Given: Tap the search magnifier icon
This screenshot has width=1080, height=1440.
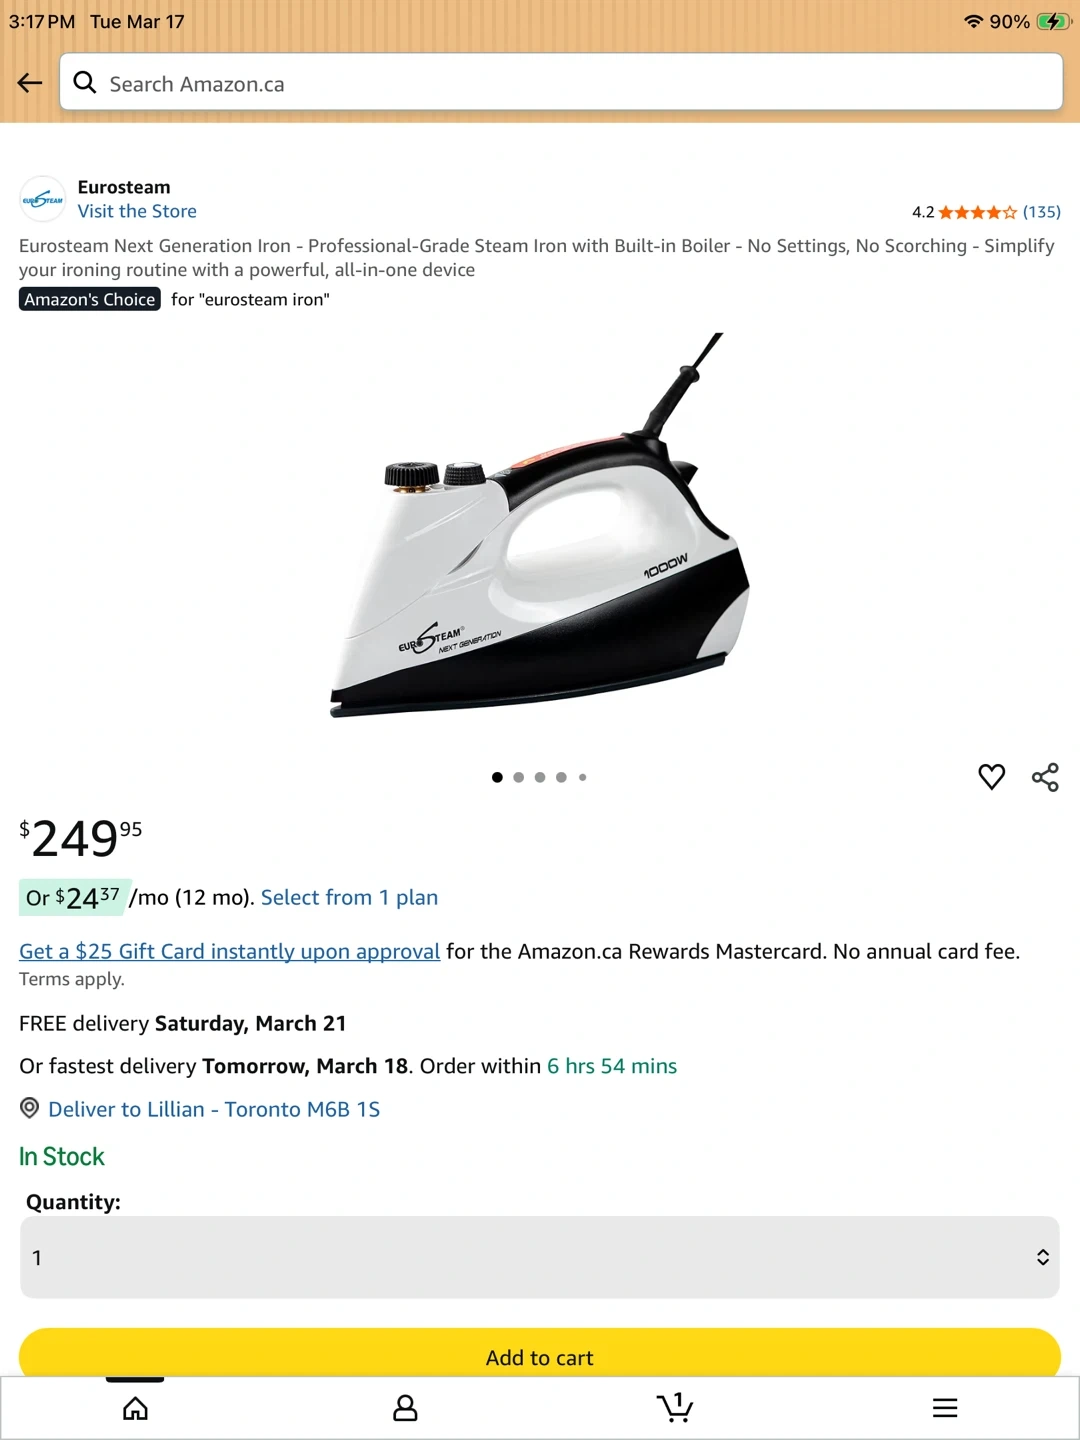Looking at the screenshot, I should pos(85,83).
